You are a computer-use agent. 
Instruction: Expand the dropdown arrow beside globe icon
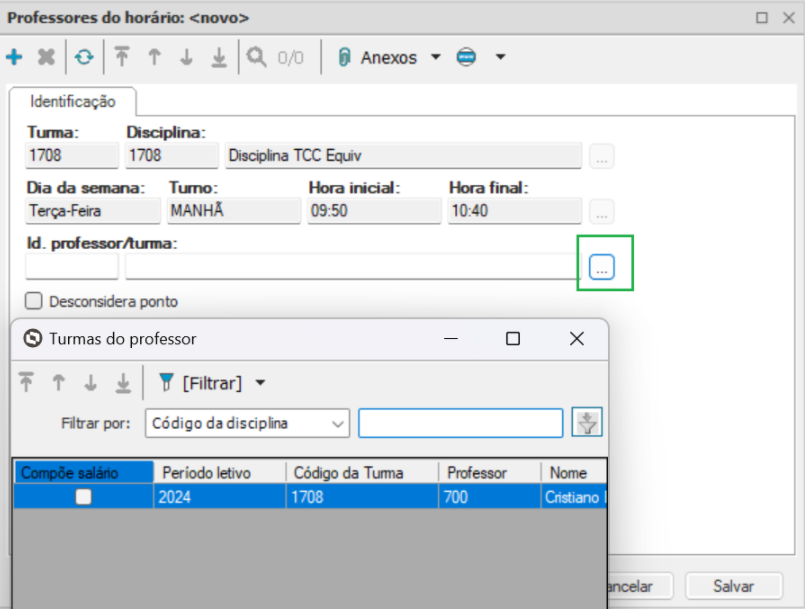(501, 57)
